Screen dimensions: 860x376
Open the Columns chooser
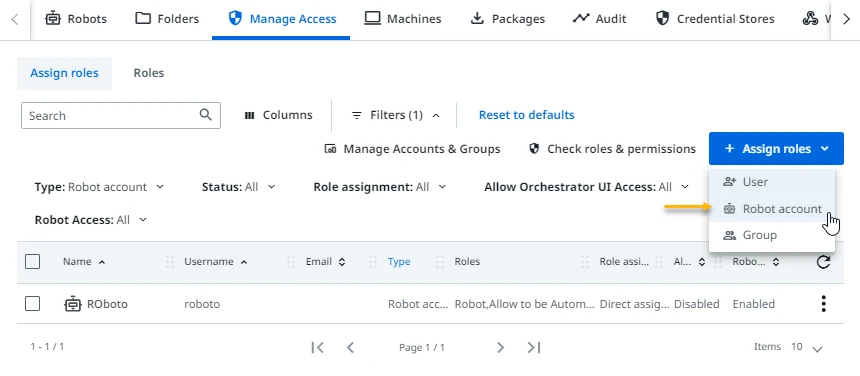(x=278, y=116)
